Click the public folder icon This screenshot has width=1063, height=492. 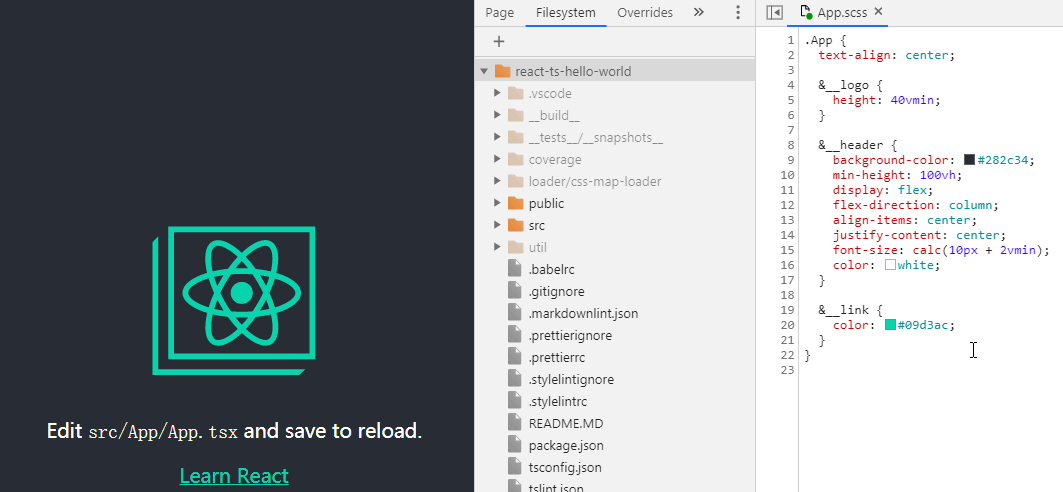516,203
